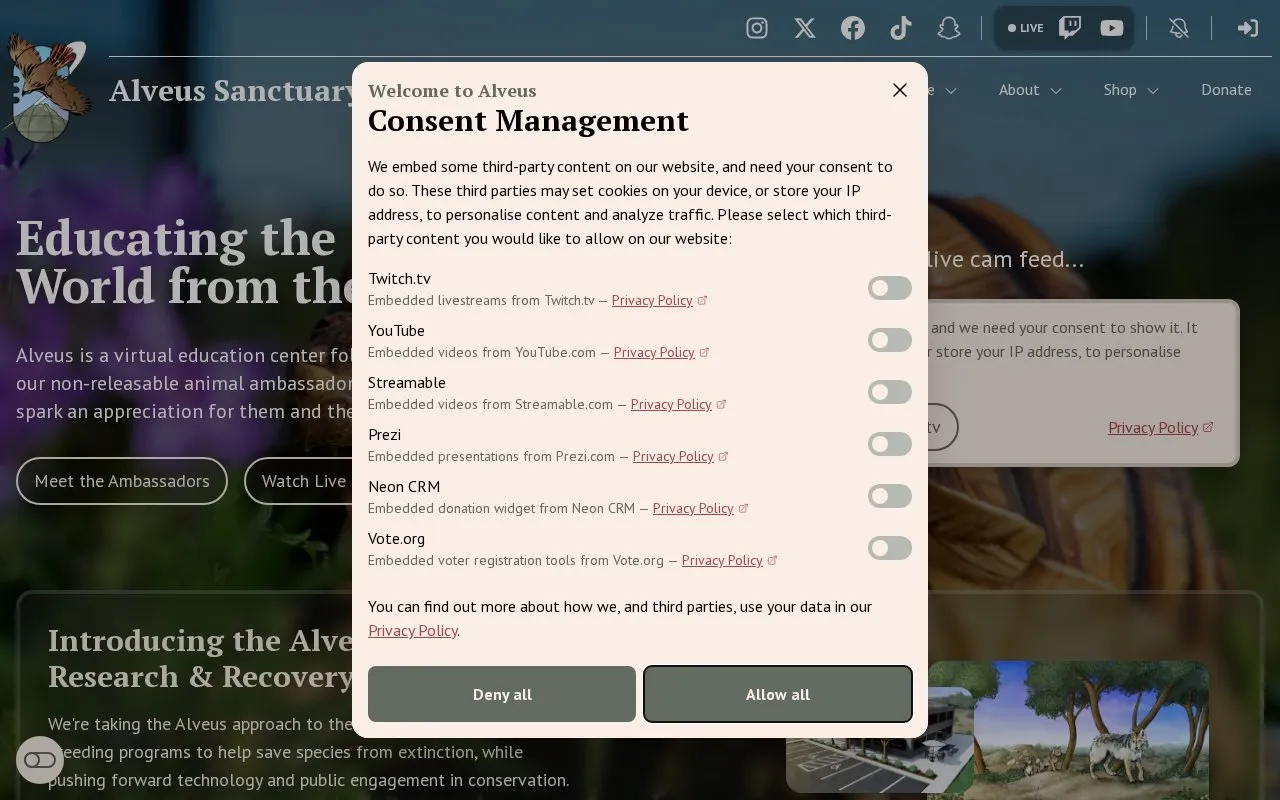Image resolution: width=1280 pixels, height=800 pixels.
Task: Open the YouTube icon in header
Action: [x=1112, y=28]
